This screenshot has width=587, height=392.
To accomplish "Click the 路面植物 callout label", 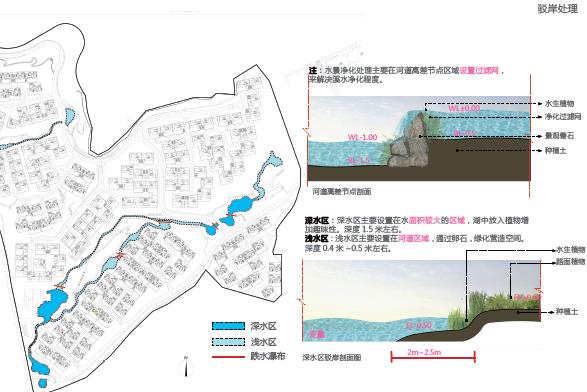I will (x=571, y=262).
